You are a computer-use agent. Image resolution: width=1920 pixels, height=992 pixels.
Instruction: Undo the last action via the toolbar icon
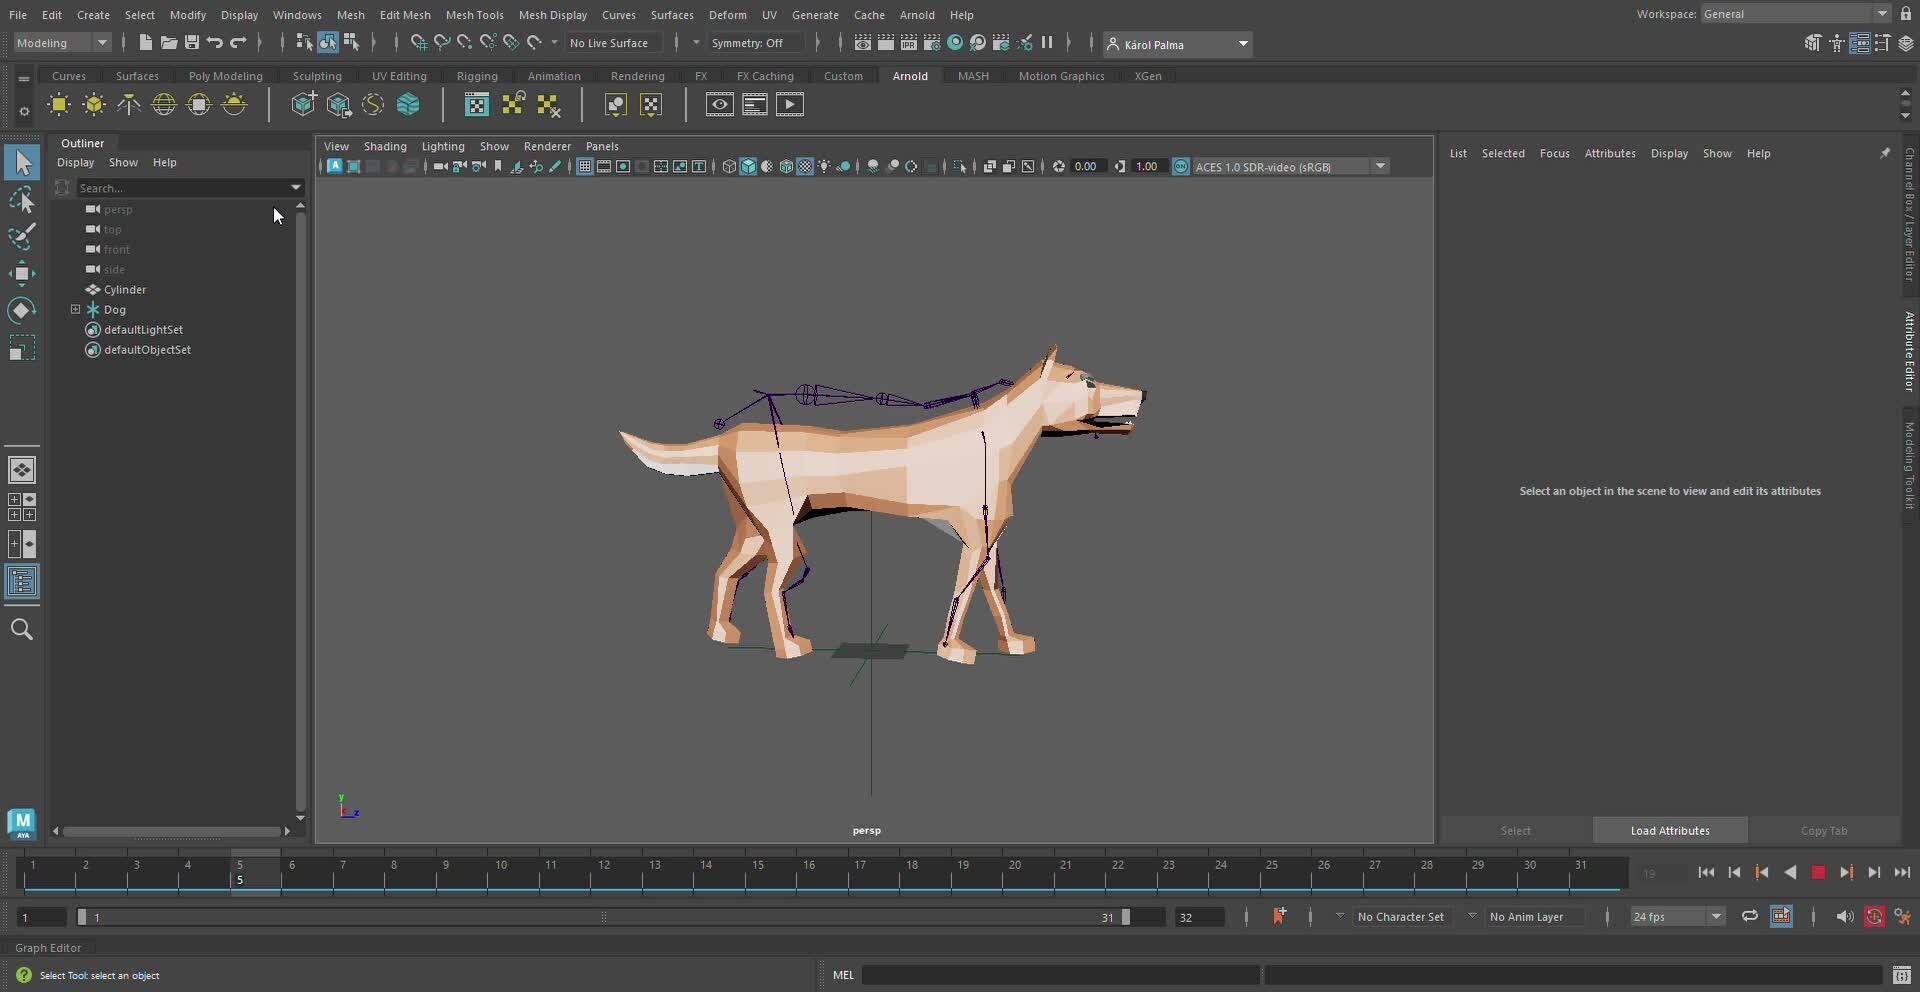pos(213,43)
